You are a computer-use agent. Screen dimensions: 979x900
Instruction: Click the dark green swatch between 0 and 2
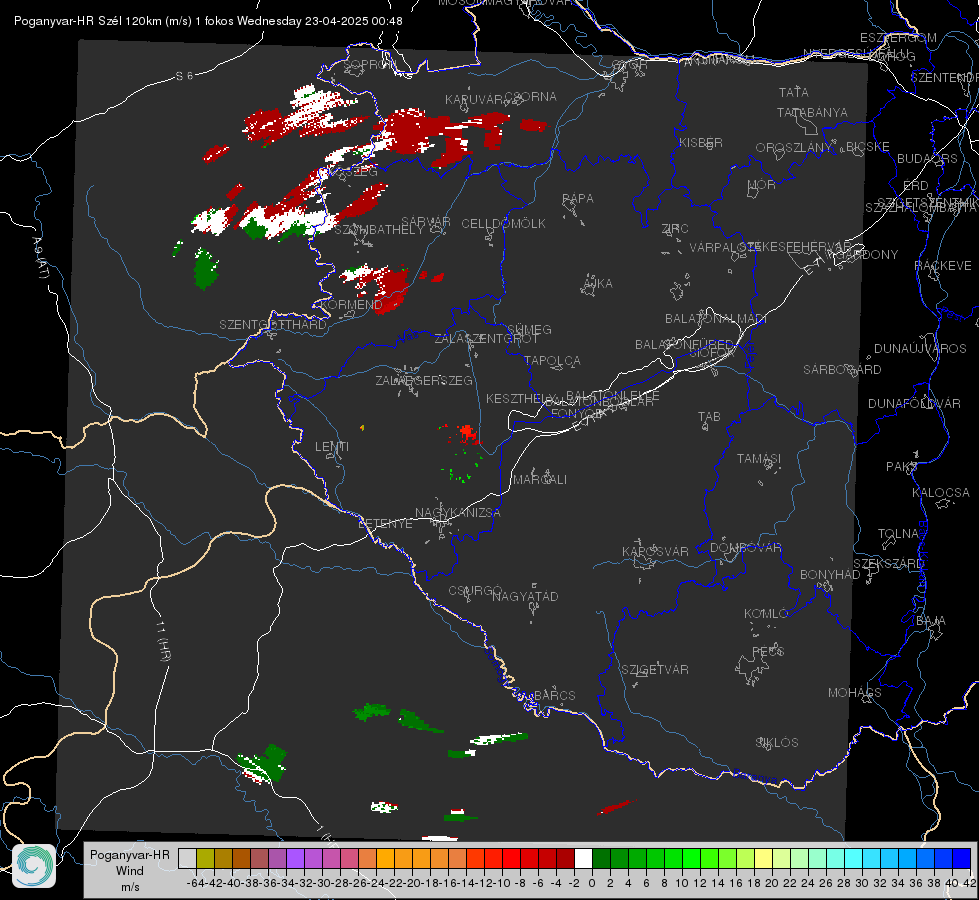601,858
